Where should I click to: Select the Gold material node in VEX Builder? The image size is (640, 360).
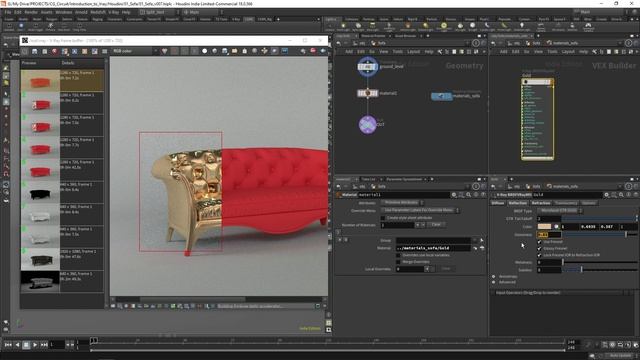point(538,118)
